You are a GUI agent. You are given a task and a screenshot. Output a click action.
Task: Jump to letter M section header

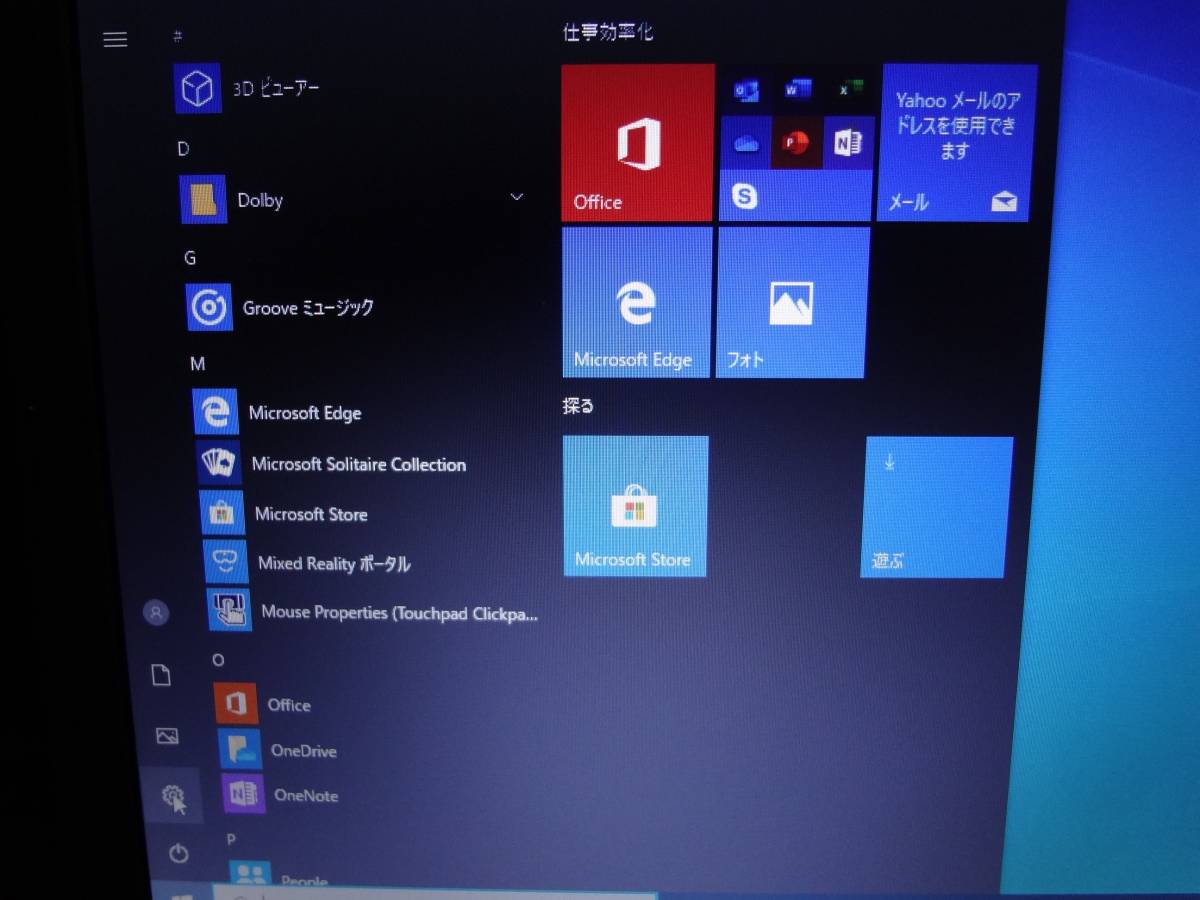click(198, 364)
